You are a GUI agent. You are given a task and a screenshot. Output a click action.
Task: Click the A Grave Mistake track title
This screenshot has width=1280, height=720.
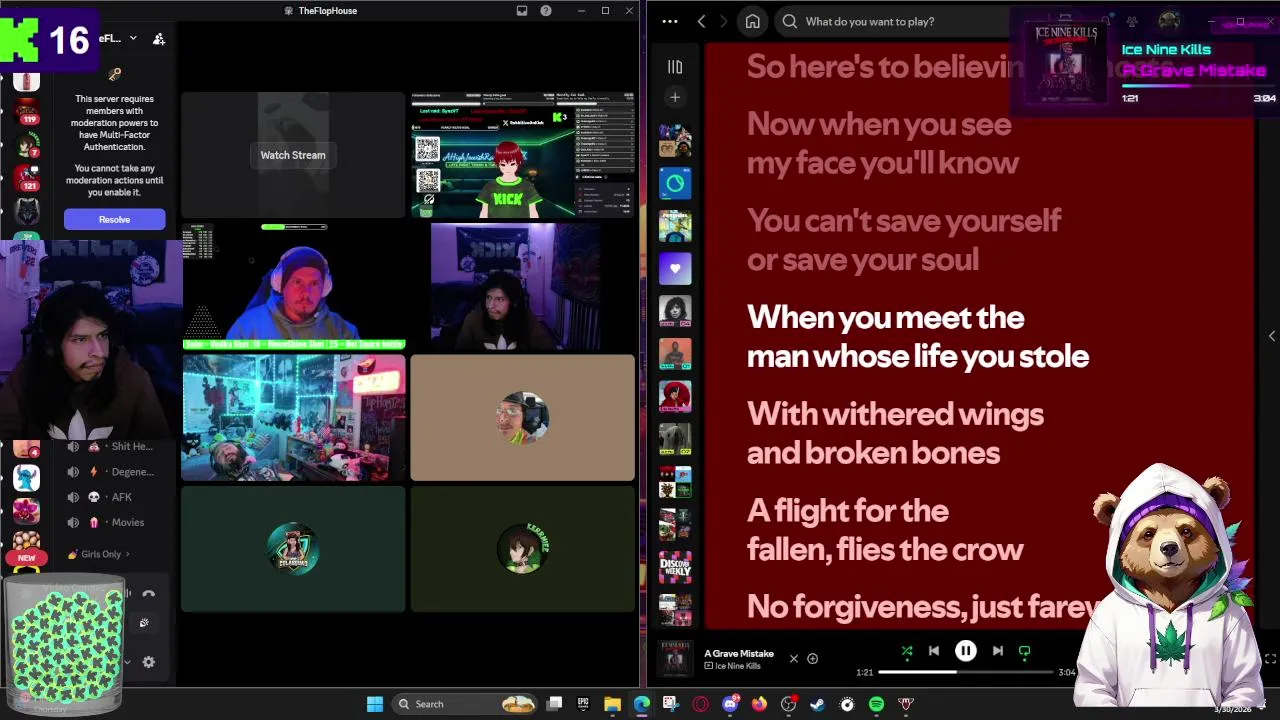pos(739,653)
